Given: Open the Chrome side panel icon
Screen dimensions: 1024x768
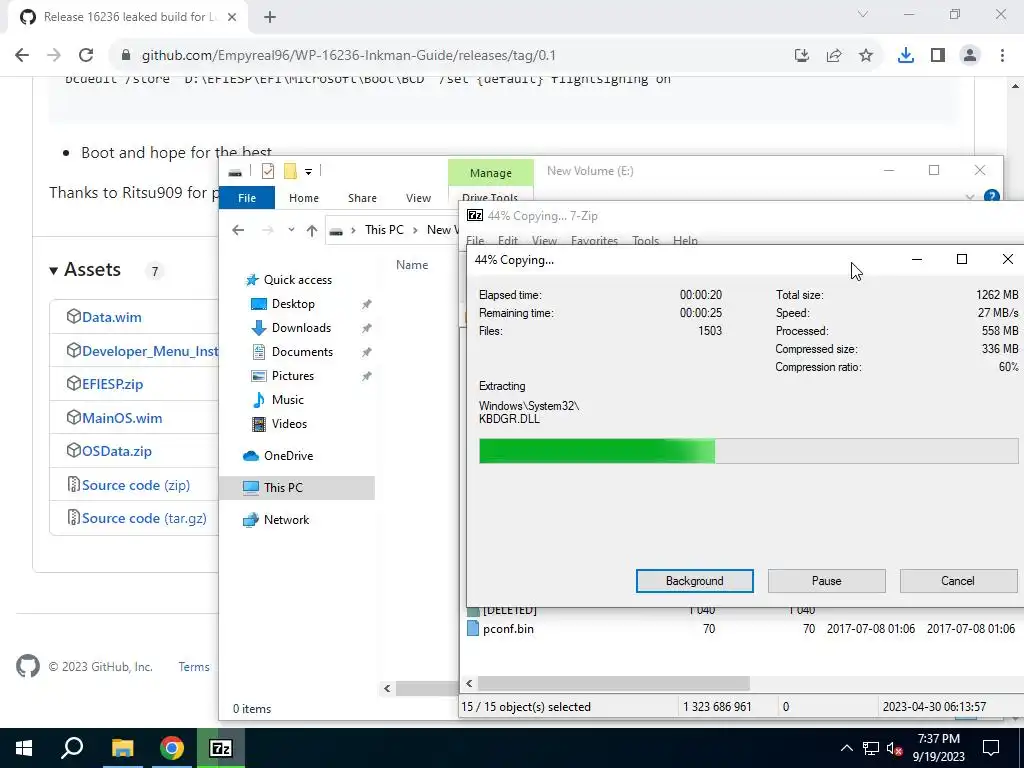Looking at the screenshot, I should click(x=938, y=56).
